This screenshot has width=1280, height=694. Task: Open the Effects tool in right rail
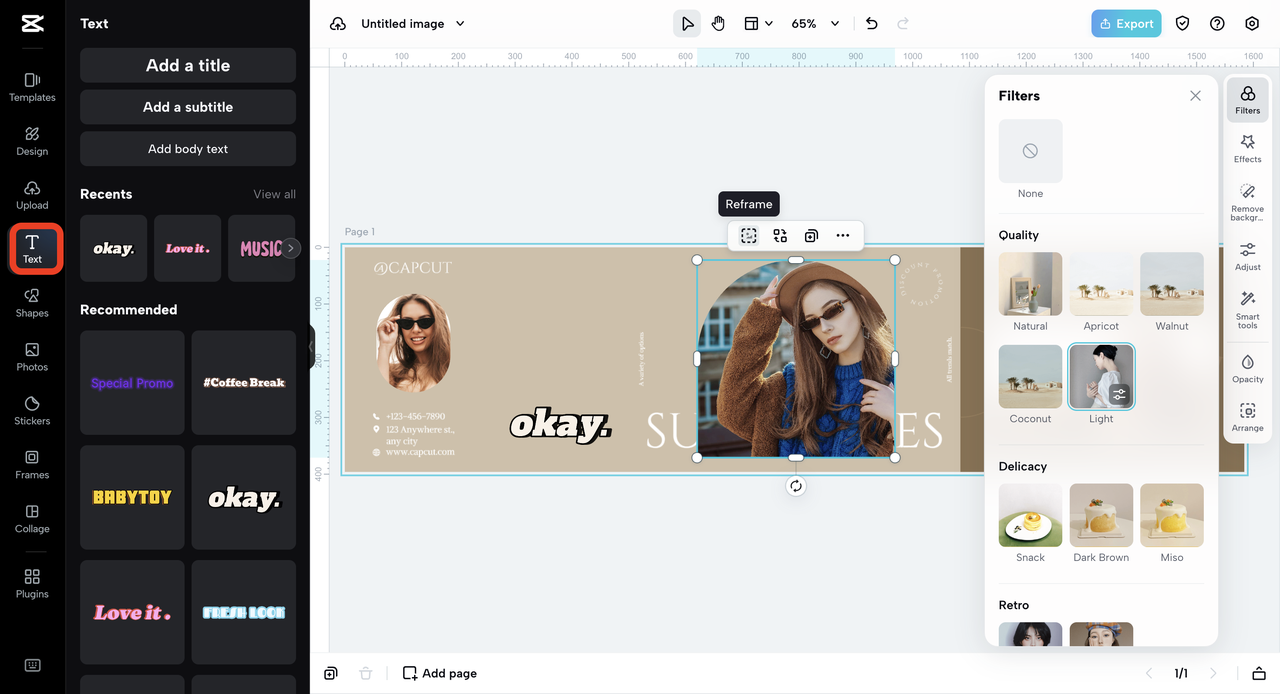[1248, 148]
